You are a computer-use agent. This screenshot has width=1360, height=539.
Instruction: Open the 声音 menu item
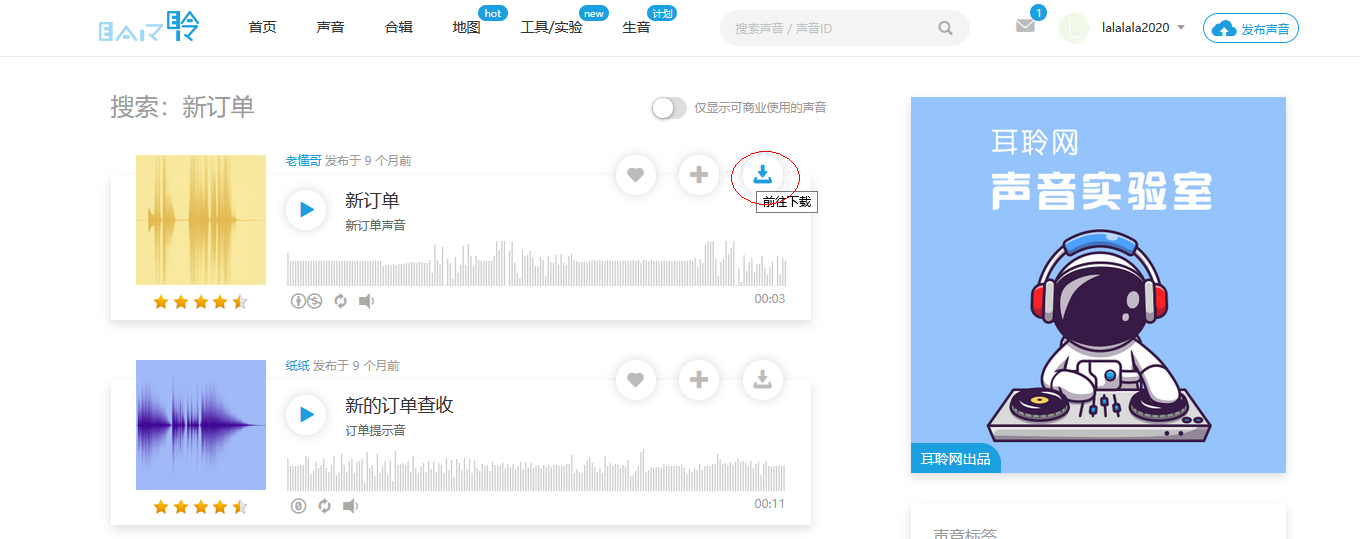click(x=330, y=28)
